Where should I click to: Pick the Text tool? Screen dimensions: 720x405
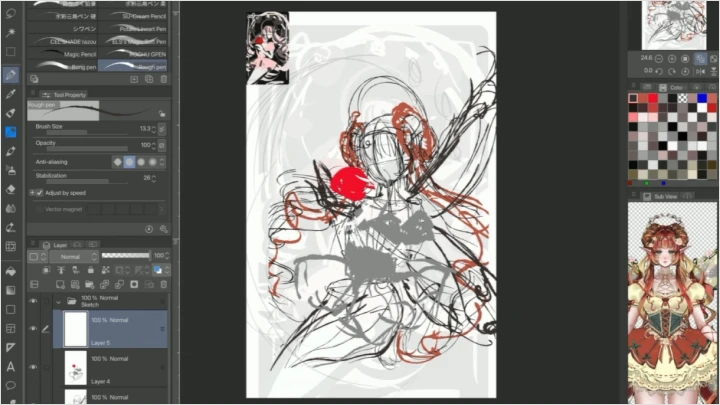(x=10, y=366)
